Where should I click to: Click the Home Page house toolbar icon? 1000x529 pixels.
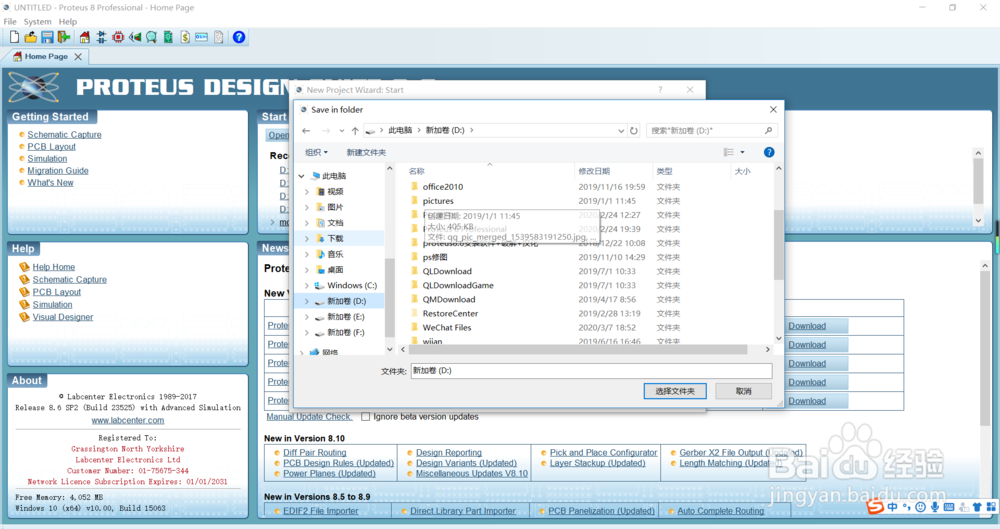tap(85, 37)
